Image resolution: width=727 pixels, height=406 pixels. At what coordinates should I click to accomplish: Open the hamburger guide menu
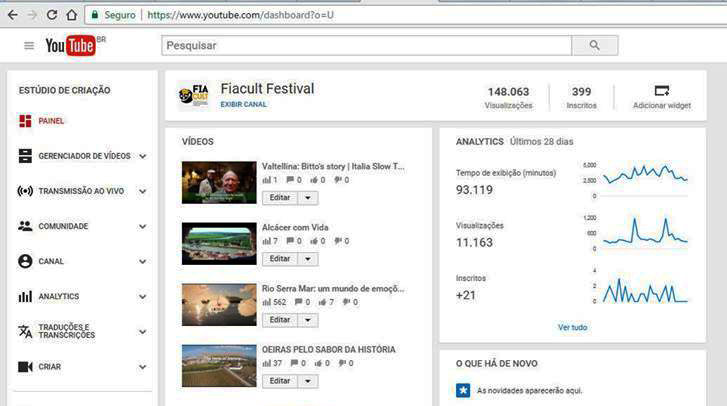point(29,45)
